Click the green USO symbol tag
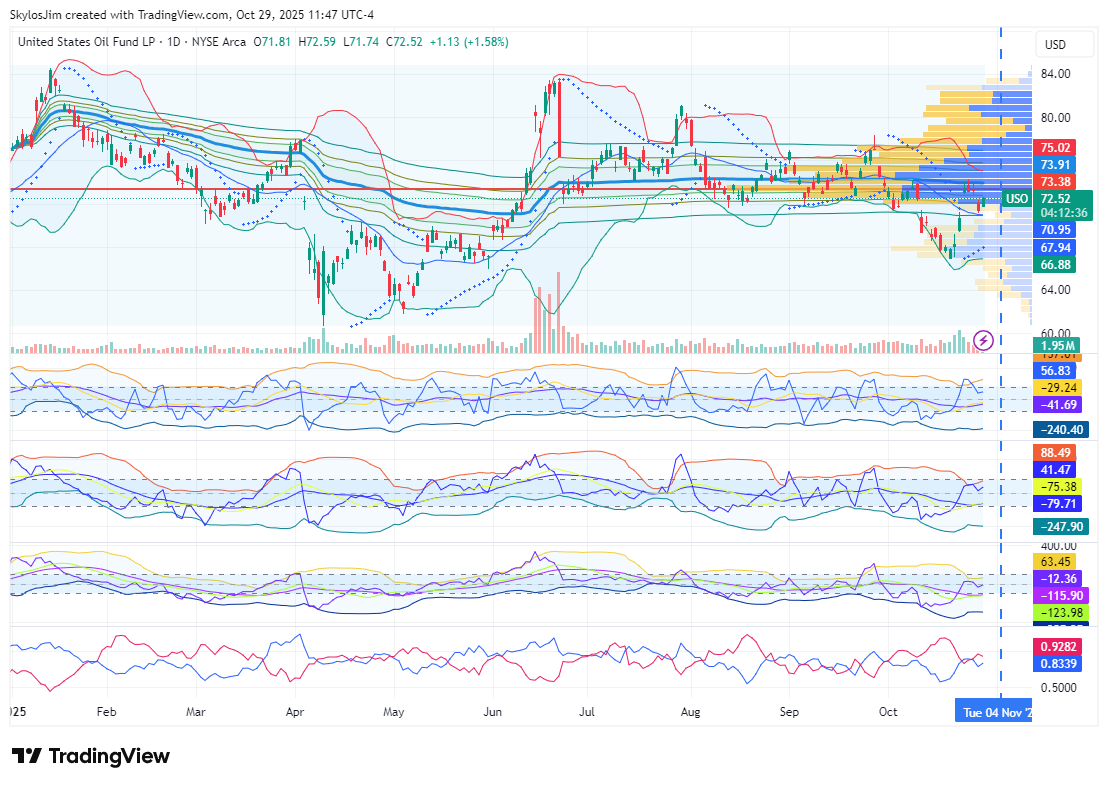The image size is (1108, 786). coord(1016,199)
